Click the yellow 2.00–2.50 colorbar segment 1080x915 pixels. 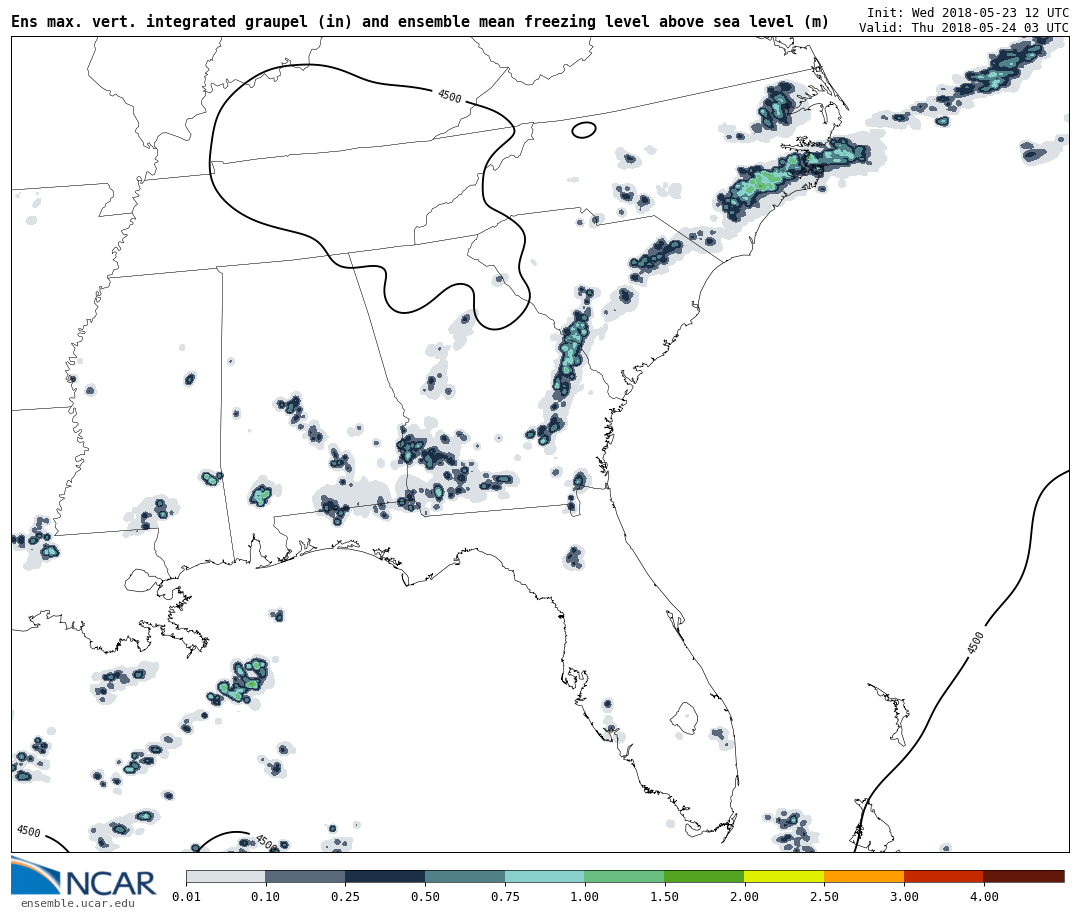tap(783, 876)
